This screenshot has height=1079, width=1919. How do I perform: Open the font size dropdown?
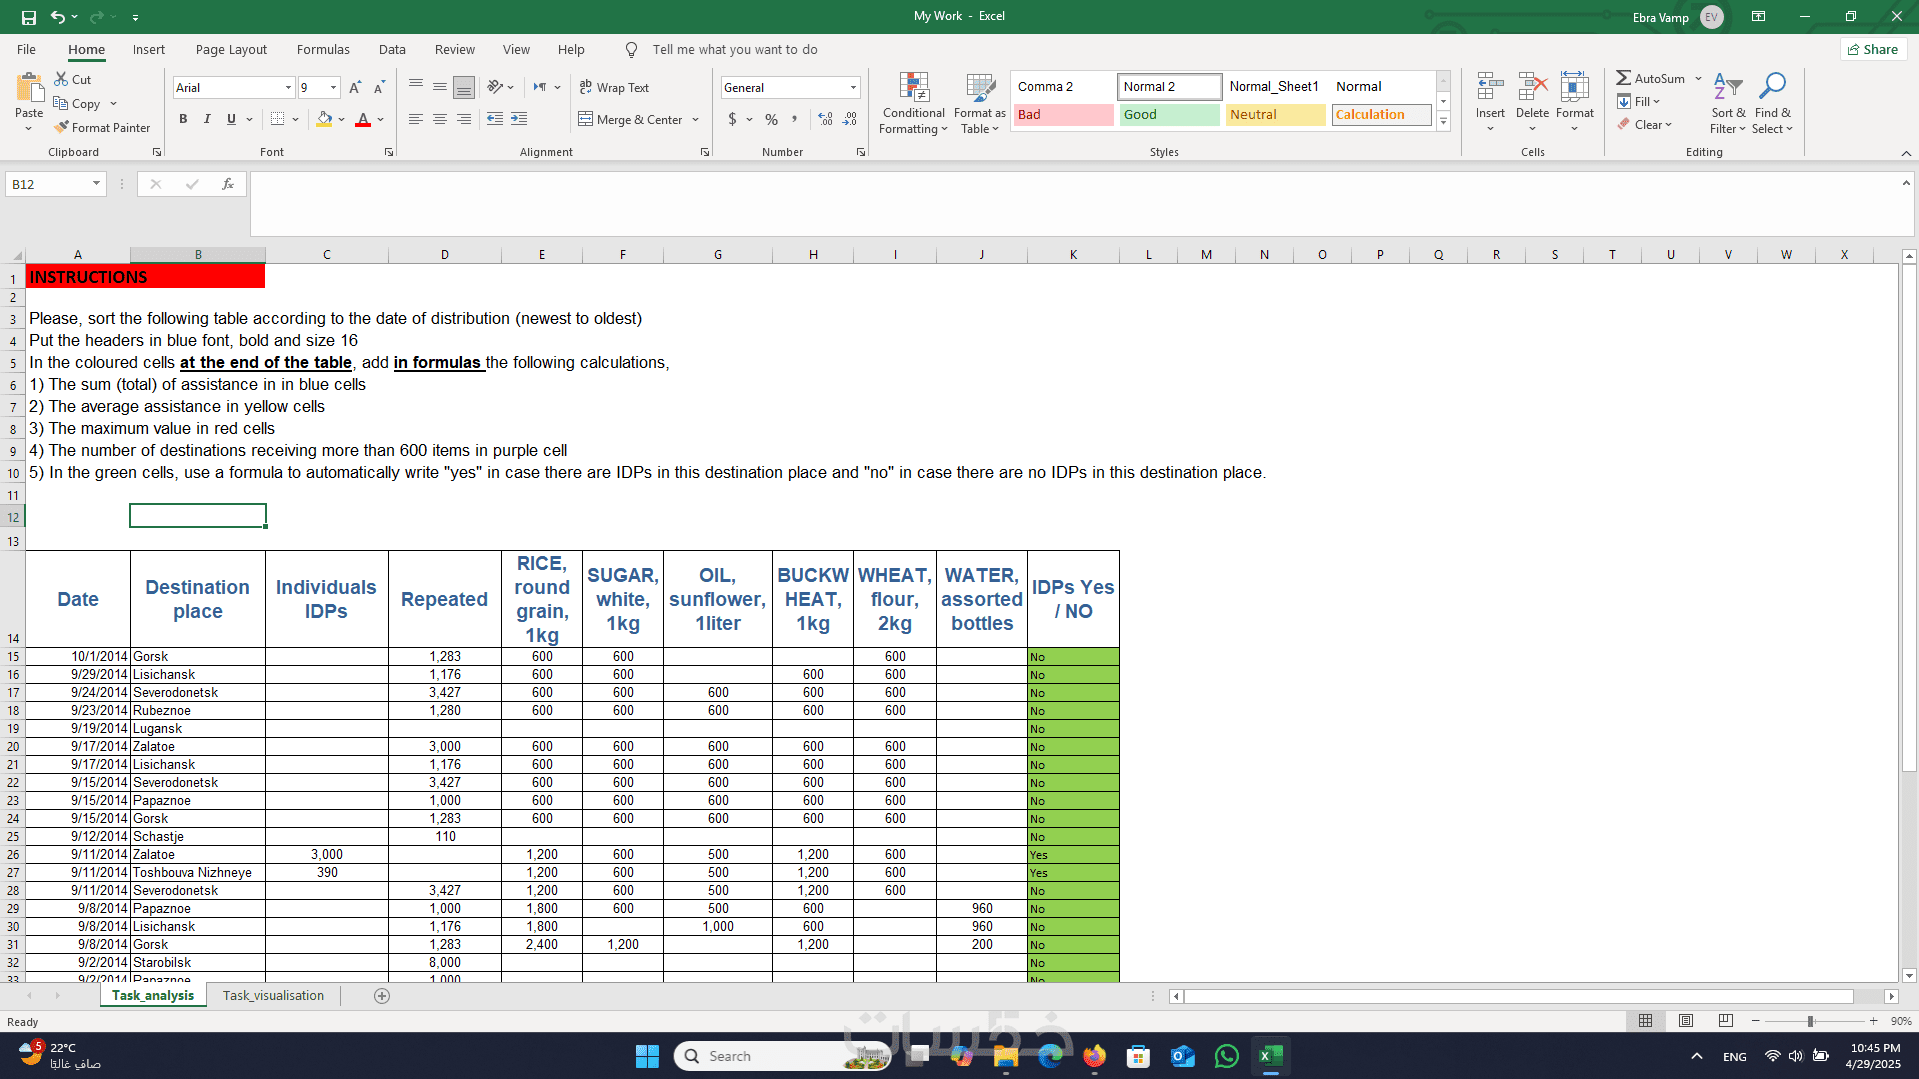coord(333,88)
